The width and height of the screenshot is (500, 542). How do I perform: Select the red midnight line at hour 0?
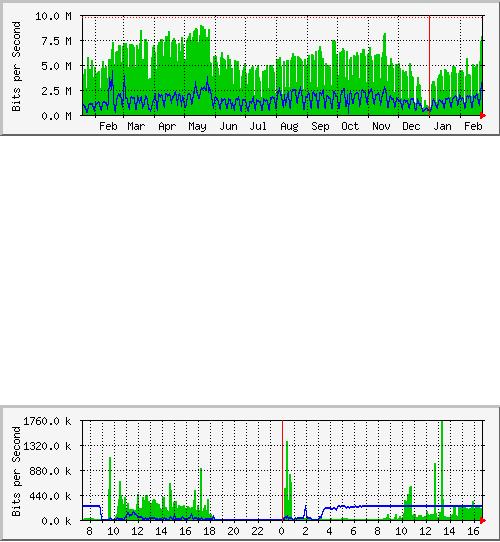click(283, 470)
